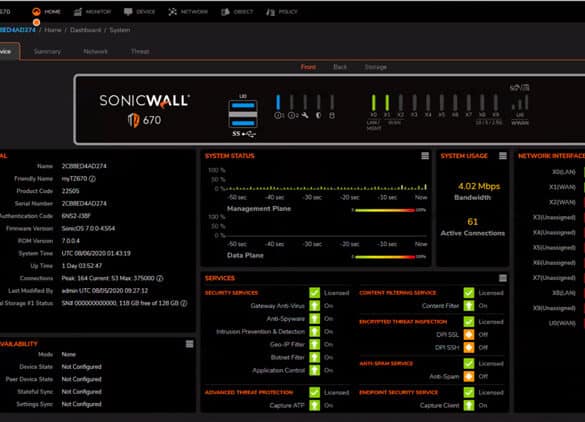The image size is (585, 422).
Task: Click the DPI SSH Off status icon
Action: pyautogui.click(x=469, y=348)
